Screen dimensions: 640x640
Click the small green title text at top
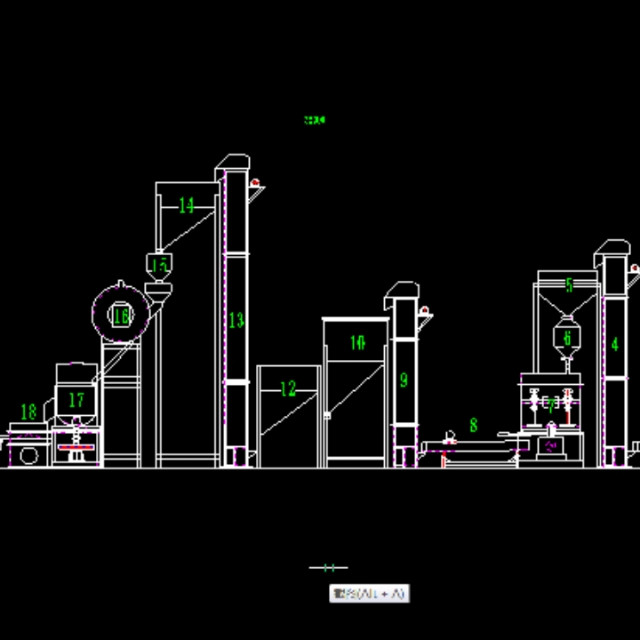(314, 120)
